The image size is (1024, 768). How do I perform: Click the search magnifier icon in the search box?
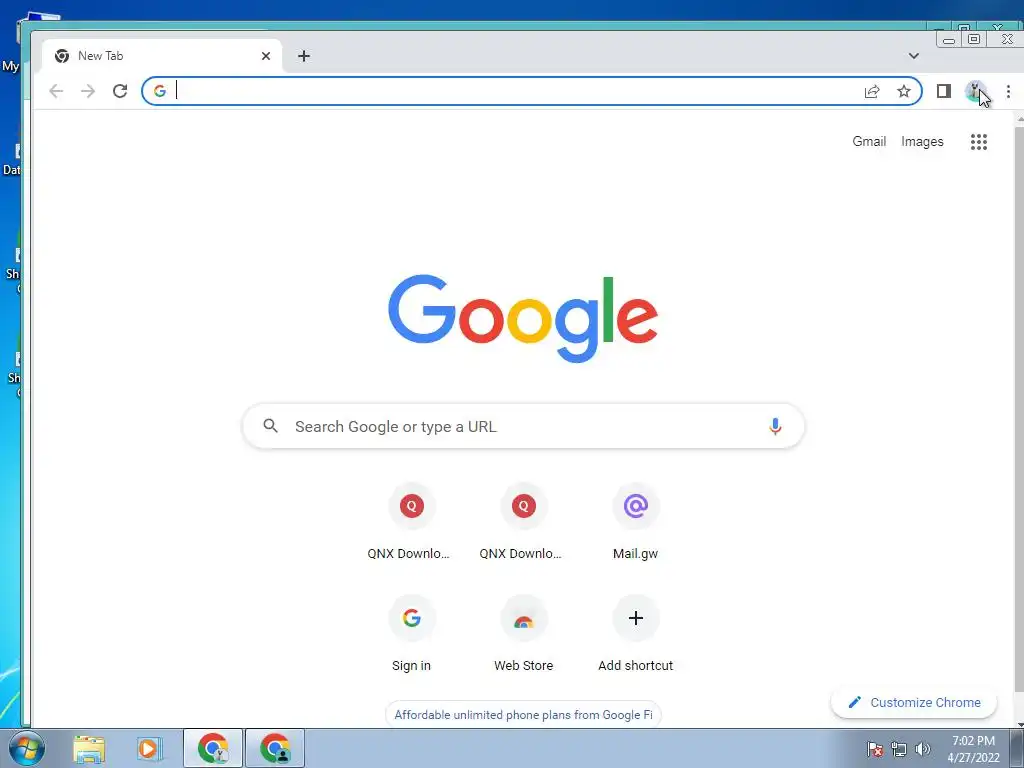(270, 426)
